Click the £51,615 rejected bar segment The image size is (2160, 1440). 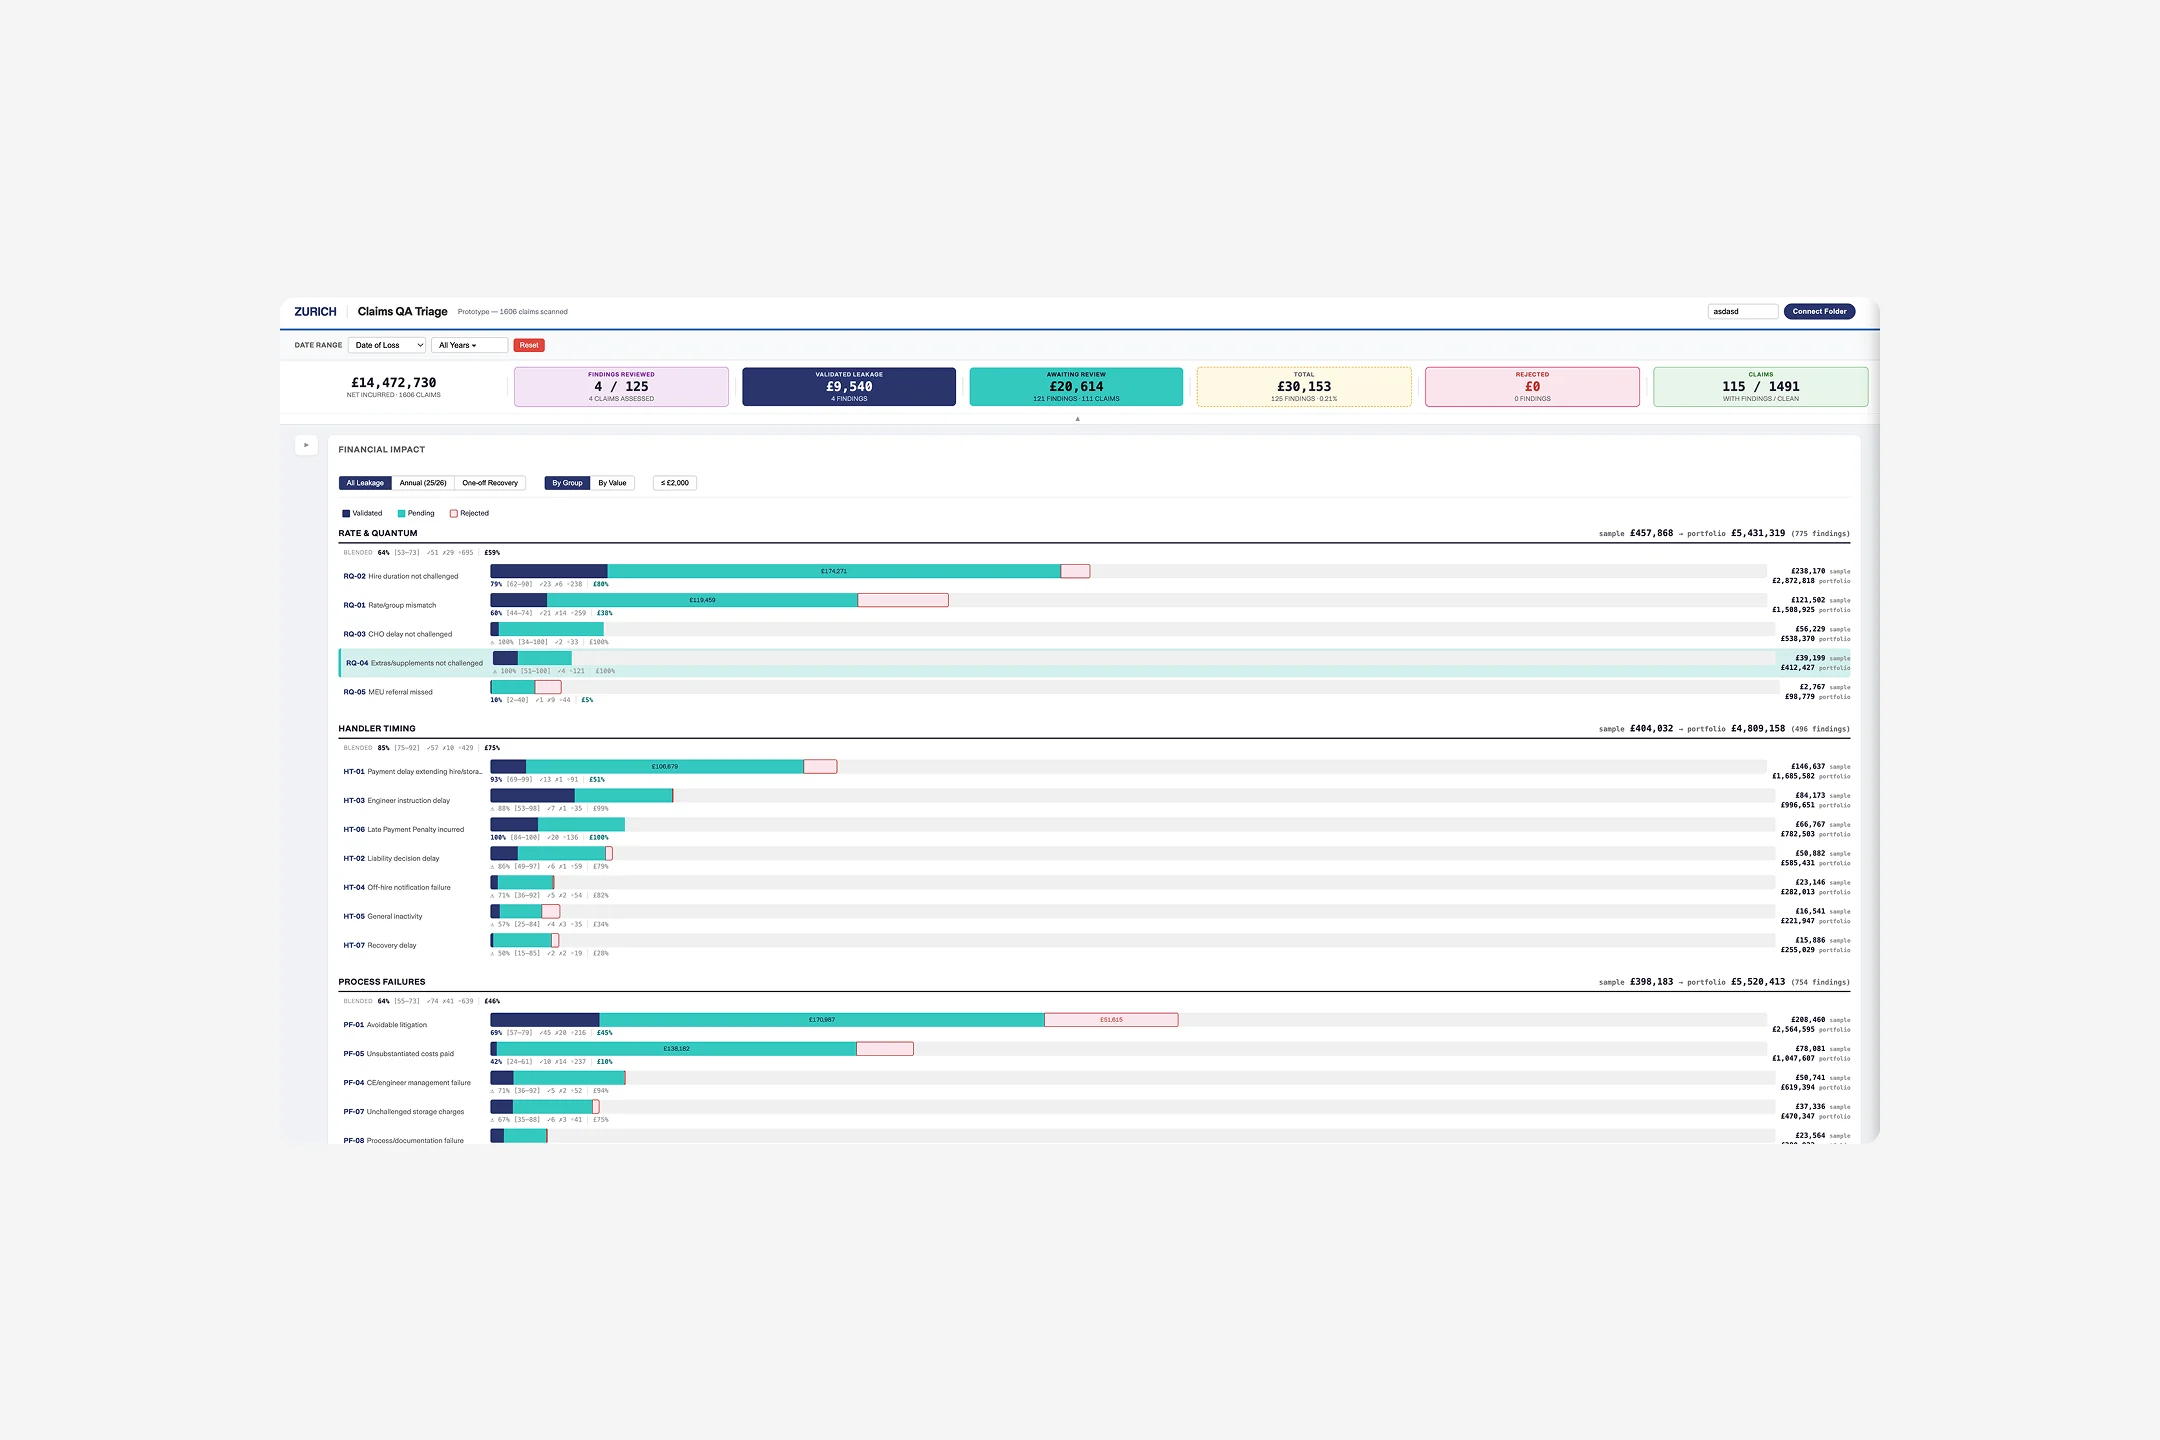[1111, 1020]
